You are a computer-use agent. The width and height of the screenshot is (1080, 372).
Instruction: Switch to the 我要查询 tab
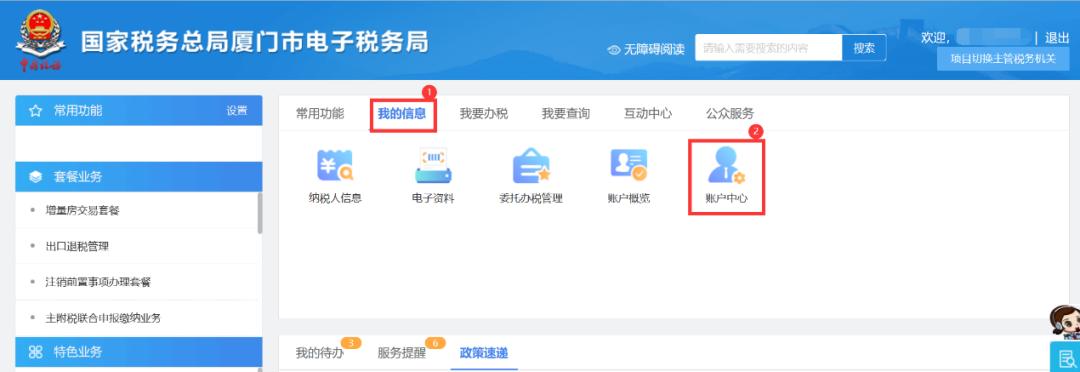[x=565, y=114]
